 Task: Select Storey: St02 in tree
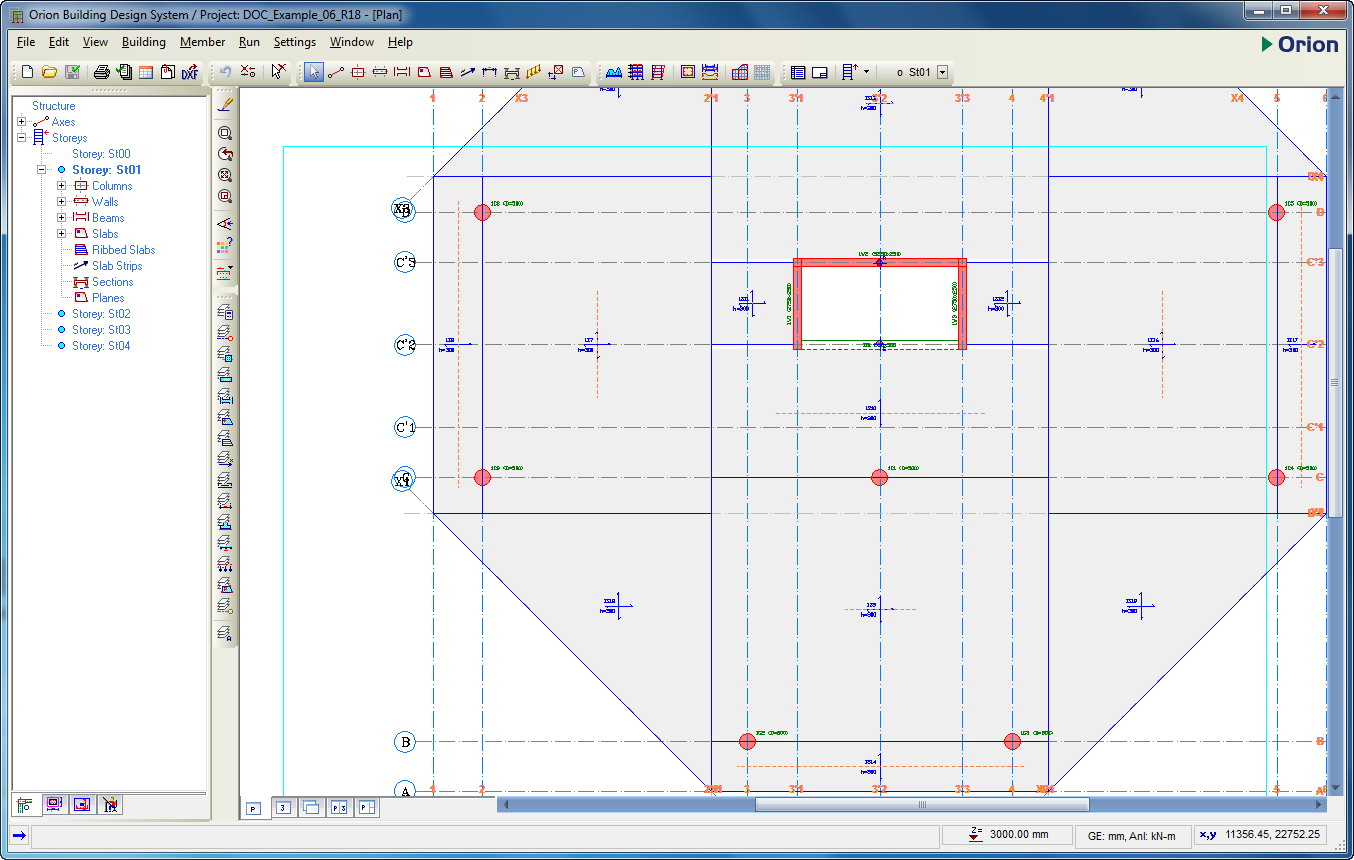tap(101, 314)
